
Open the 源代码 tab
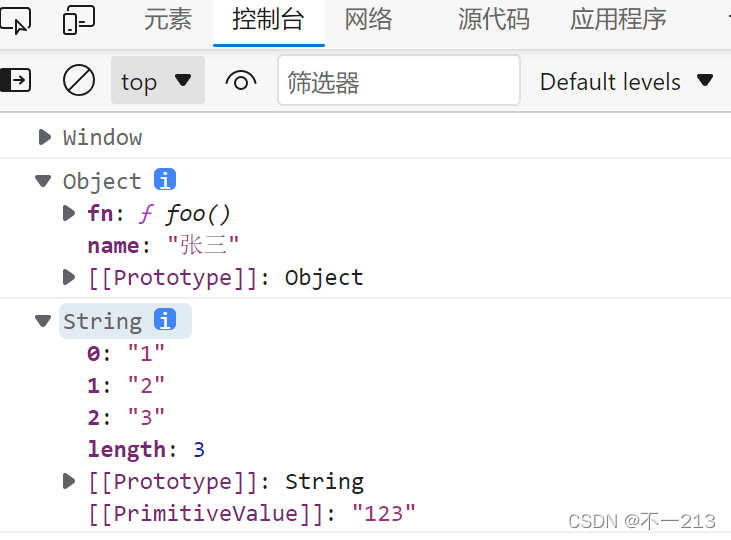pos(494,19)
